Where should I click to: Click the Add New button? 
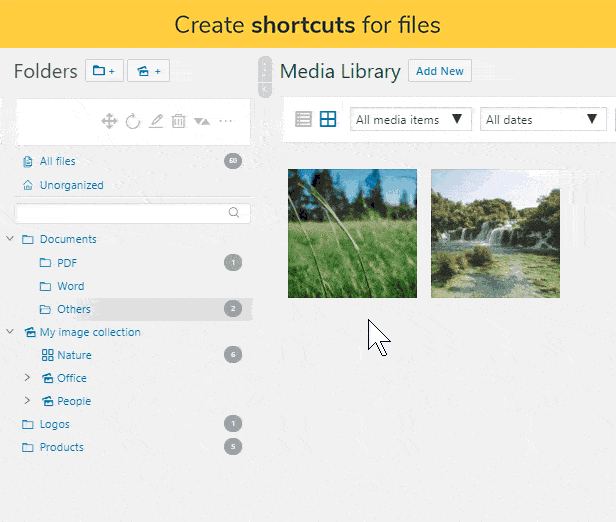click(x=440, y=71)
